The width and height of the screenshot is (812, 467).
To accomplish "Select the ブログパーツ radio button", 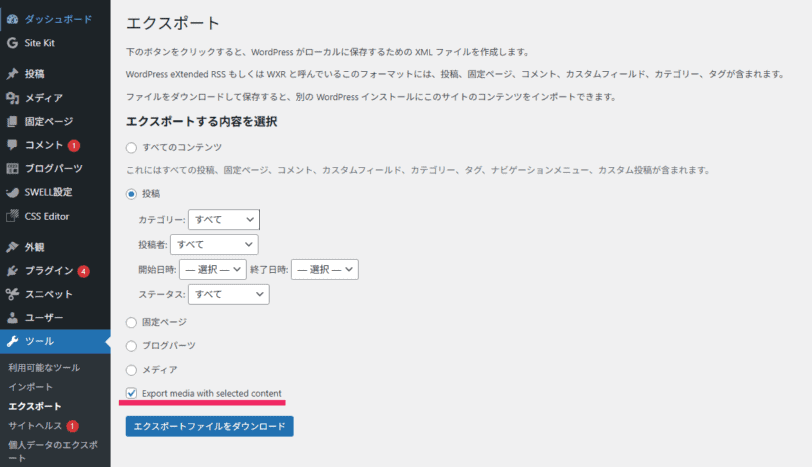I will tap(132, 346).
